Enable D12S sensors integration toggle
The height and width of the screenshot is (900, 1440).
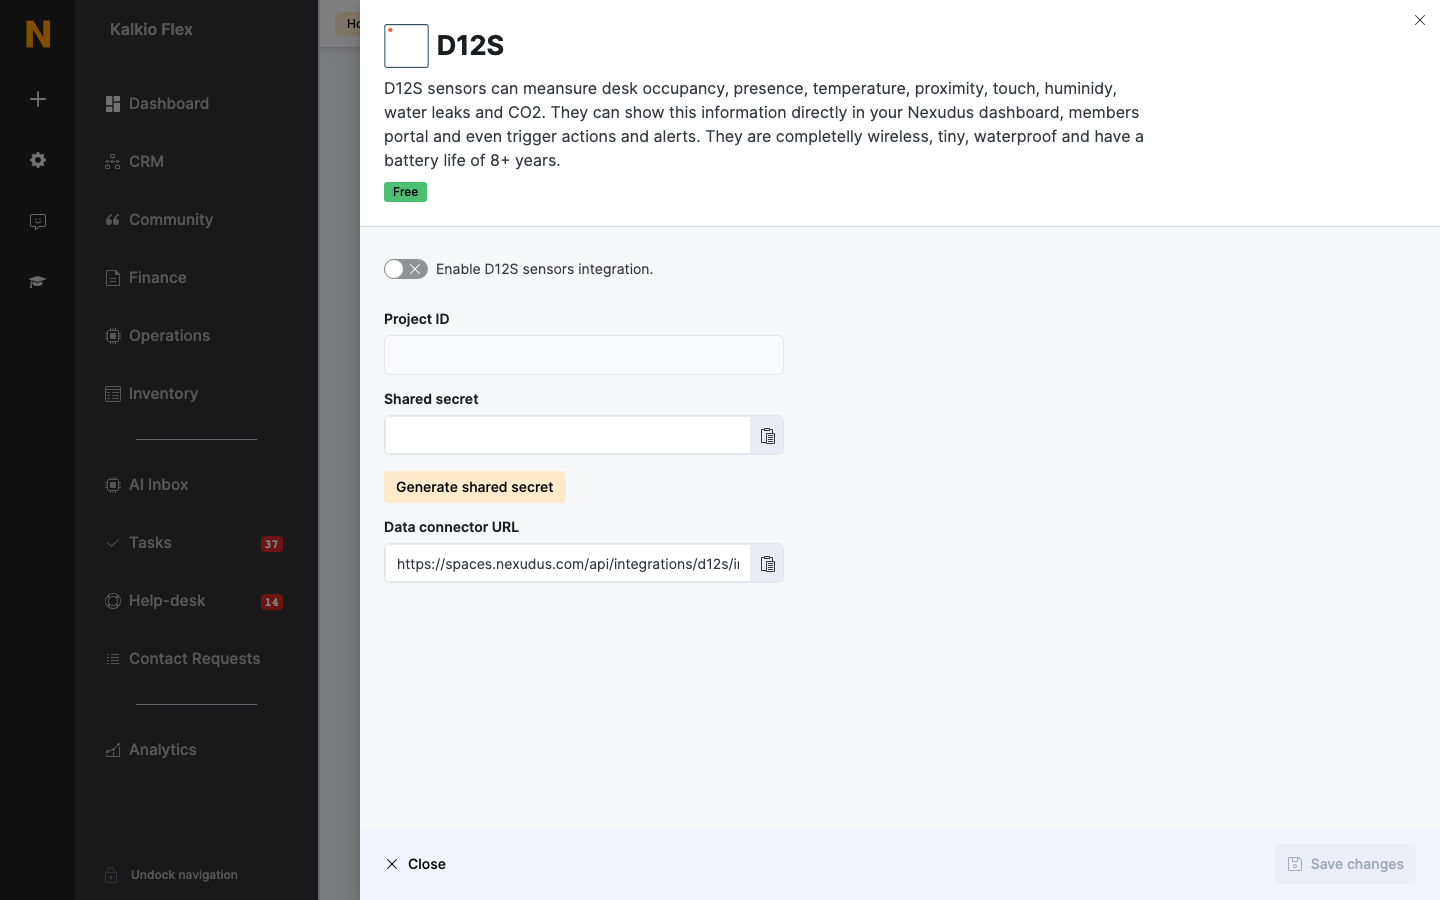coord(406,269)
